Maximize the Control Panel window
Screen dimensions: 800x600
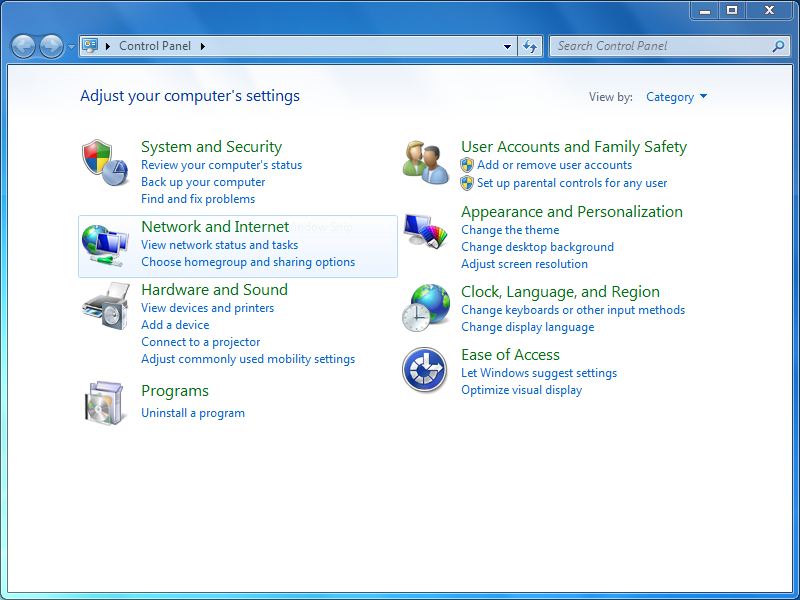[x=732, y=10]
